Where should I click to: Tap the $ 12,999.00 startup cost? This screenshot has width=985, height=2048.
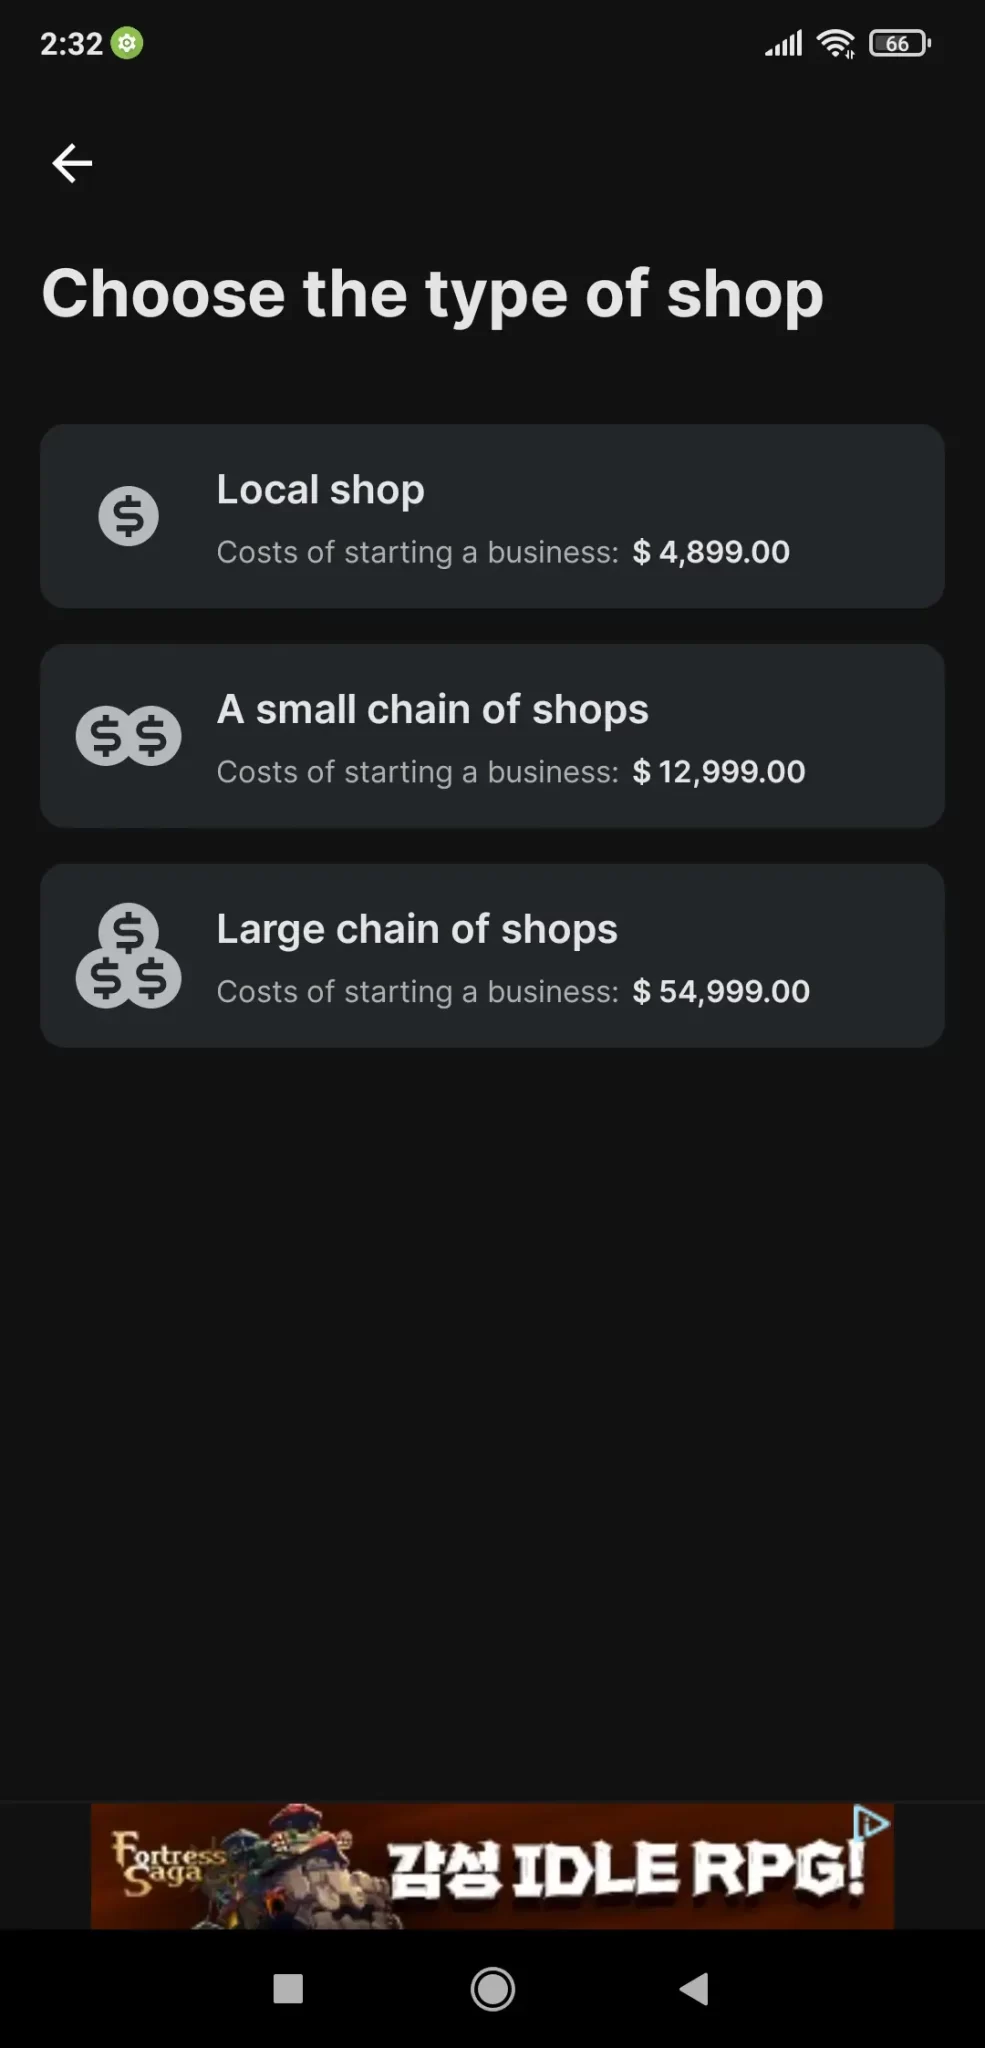click(718, 772)
